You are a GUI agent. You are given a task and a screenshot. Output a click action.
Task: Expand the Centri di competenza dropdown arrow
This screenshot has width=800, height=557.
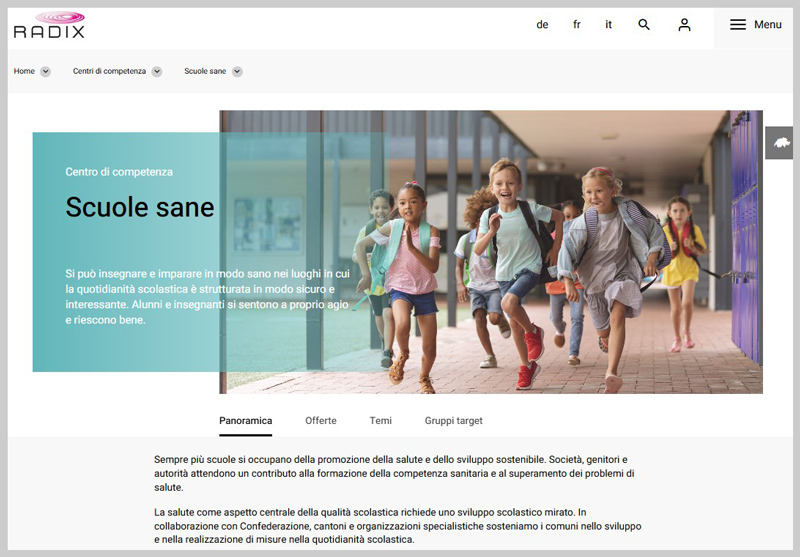pos(157,72)
